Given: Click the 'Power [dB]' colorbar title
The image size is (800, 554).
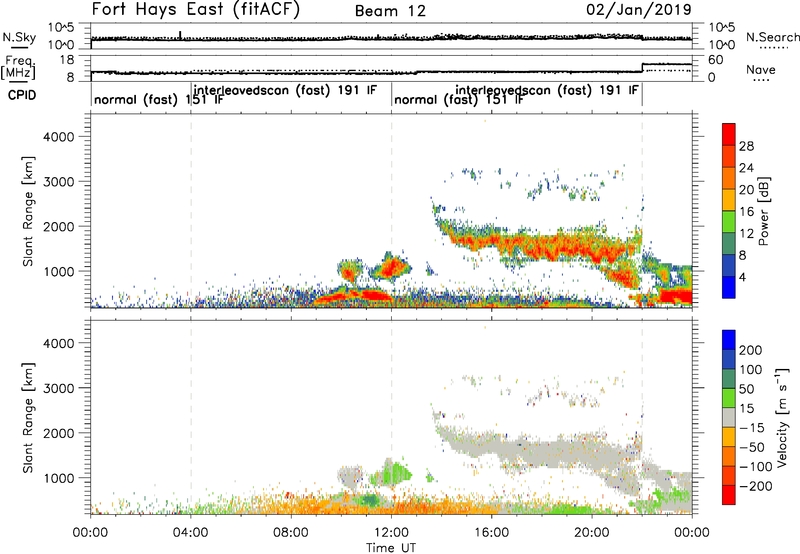Looking at the screenshot, I should click(x=763, y=211).
